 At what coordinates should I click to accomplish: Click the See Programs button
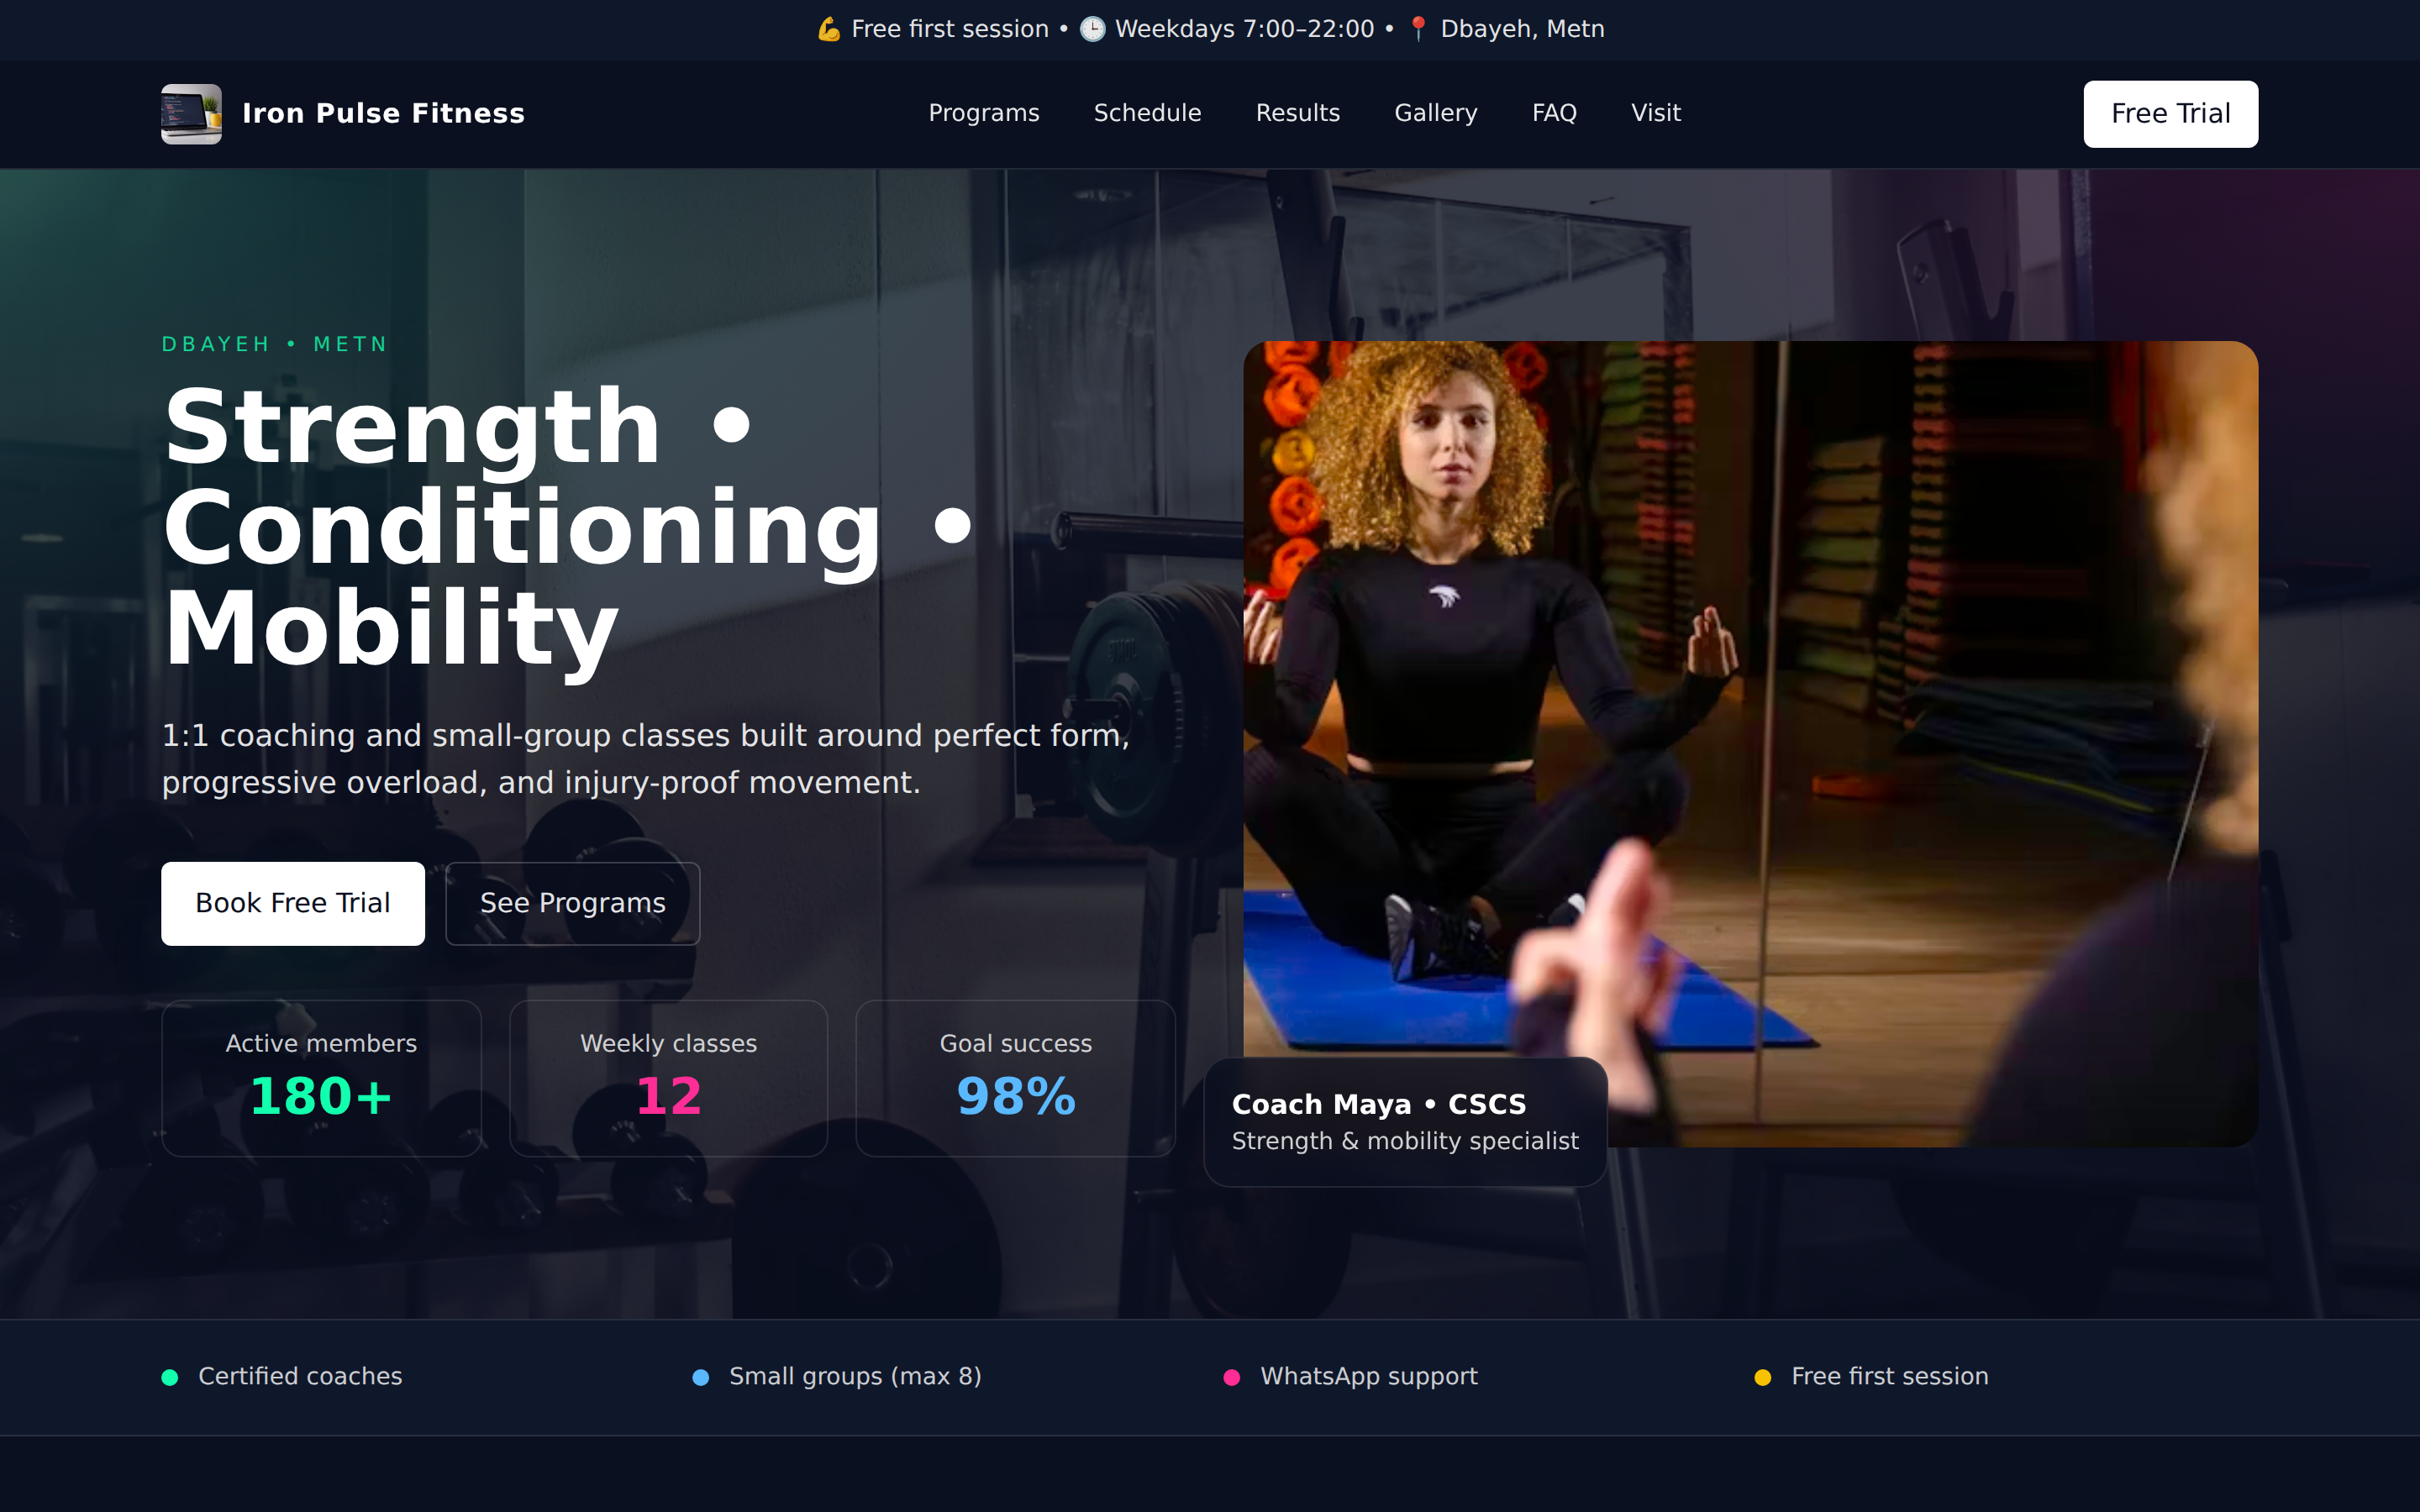click(572, 903)
